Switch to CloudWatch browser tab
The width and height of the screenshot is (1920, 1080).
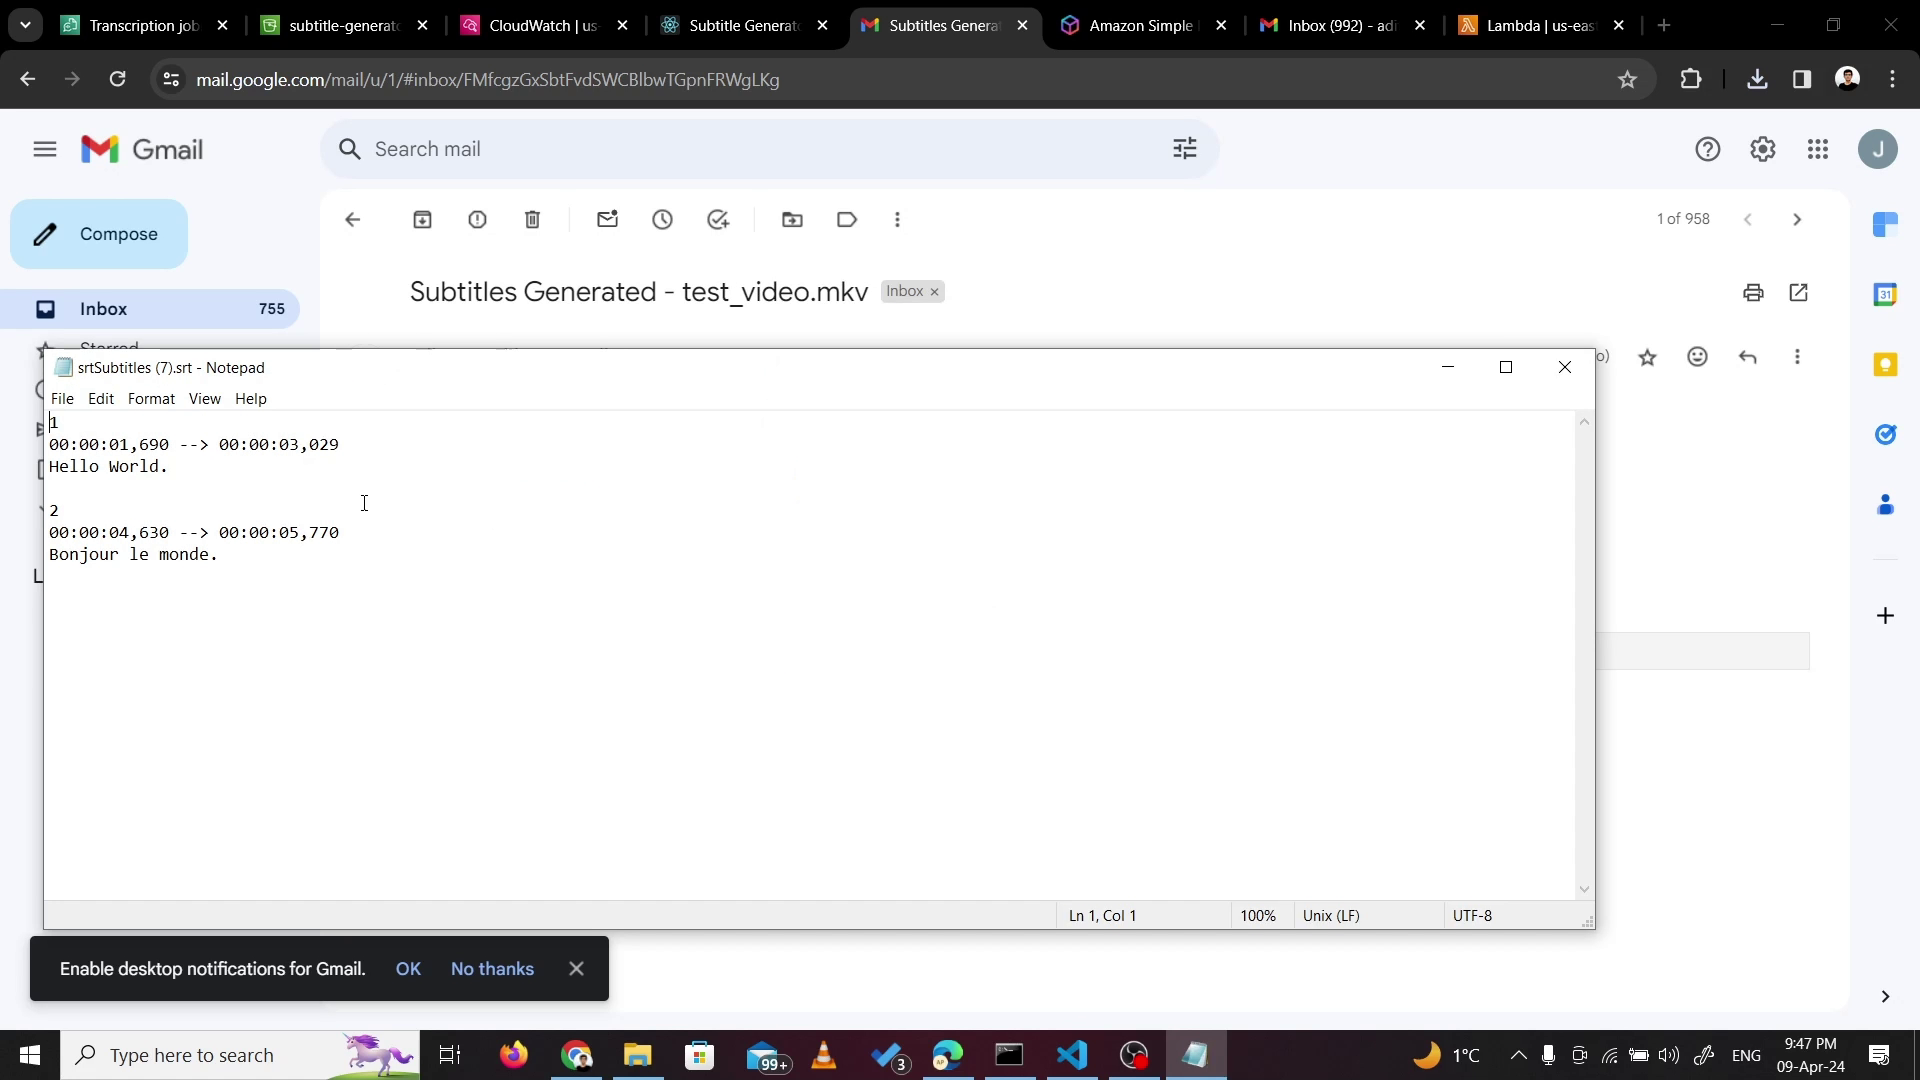coord(542,26)
